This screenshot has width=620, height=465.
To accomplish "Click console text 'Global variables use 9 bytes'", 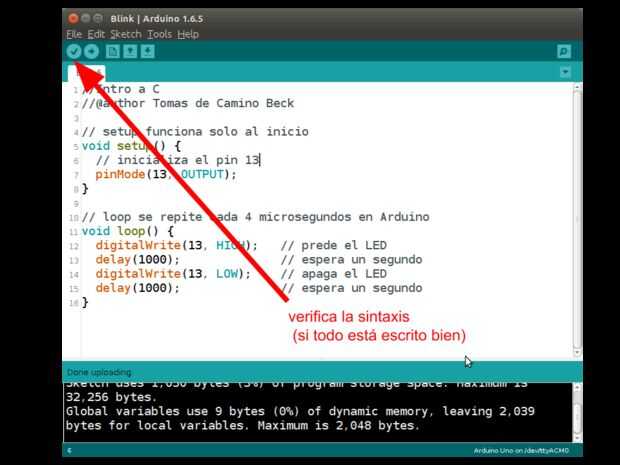I will click(165, 411).
